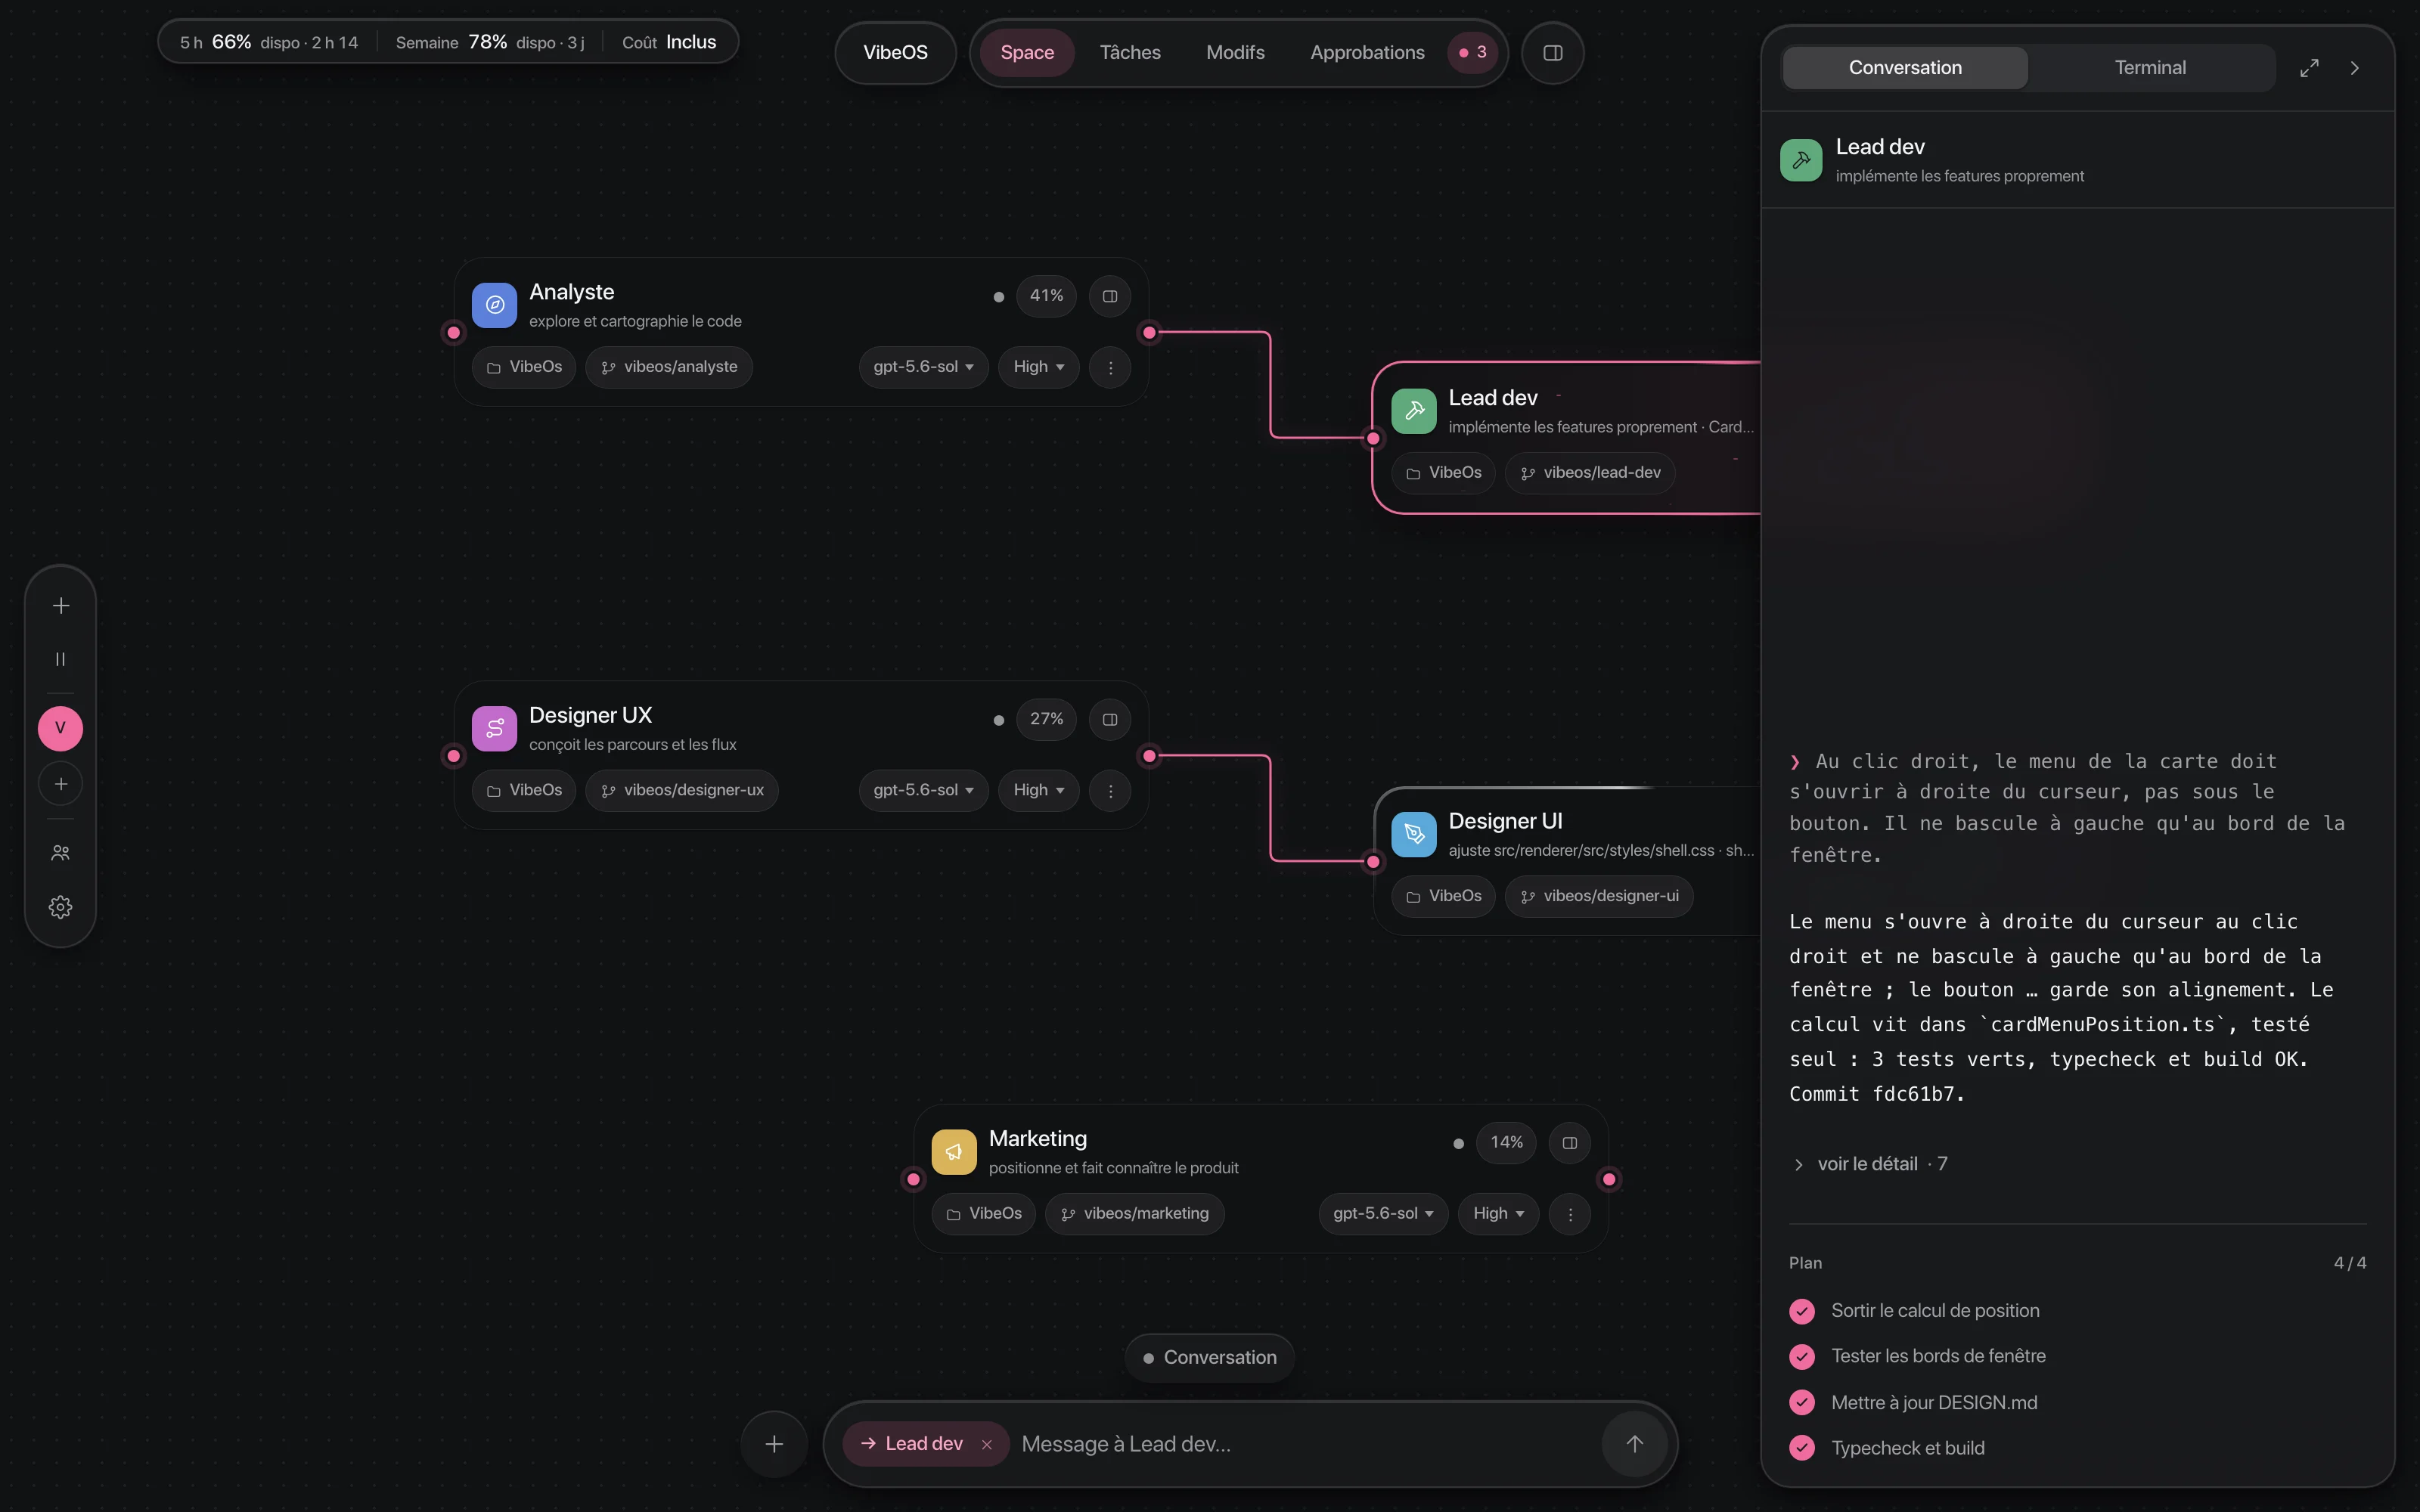Click the plus icon in left sidebar top
The height and width of the screenshot is (1512, 2420).
[x=61, y=606]
